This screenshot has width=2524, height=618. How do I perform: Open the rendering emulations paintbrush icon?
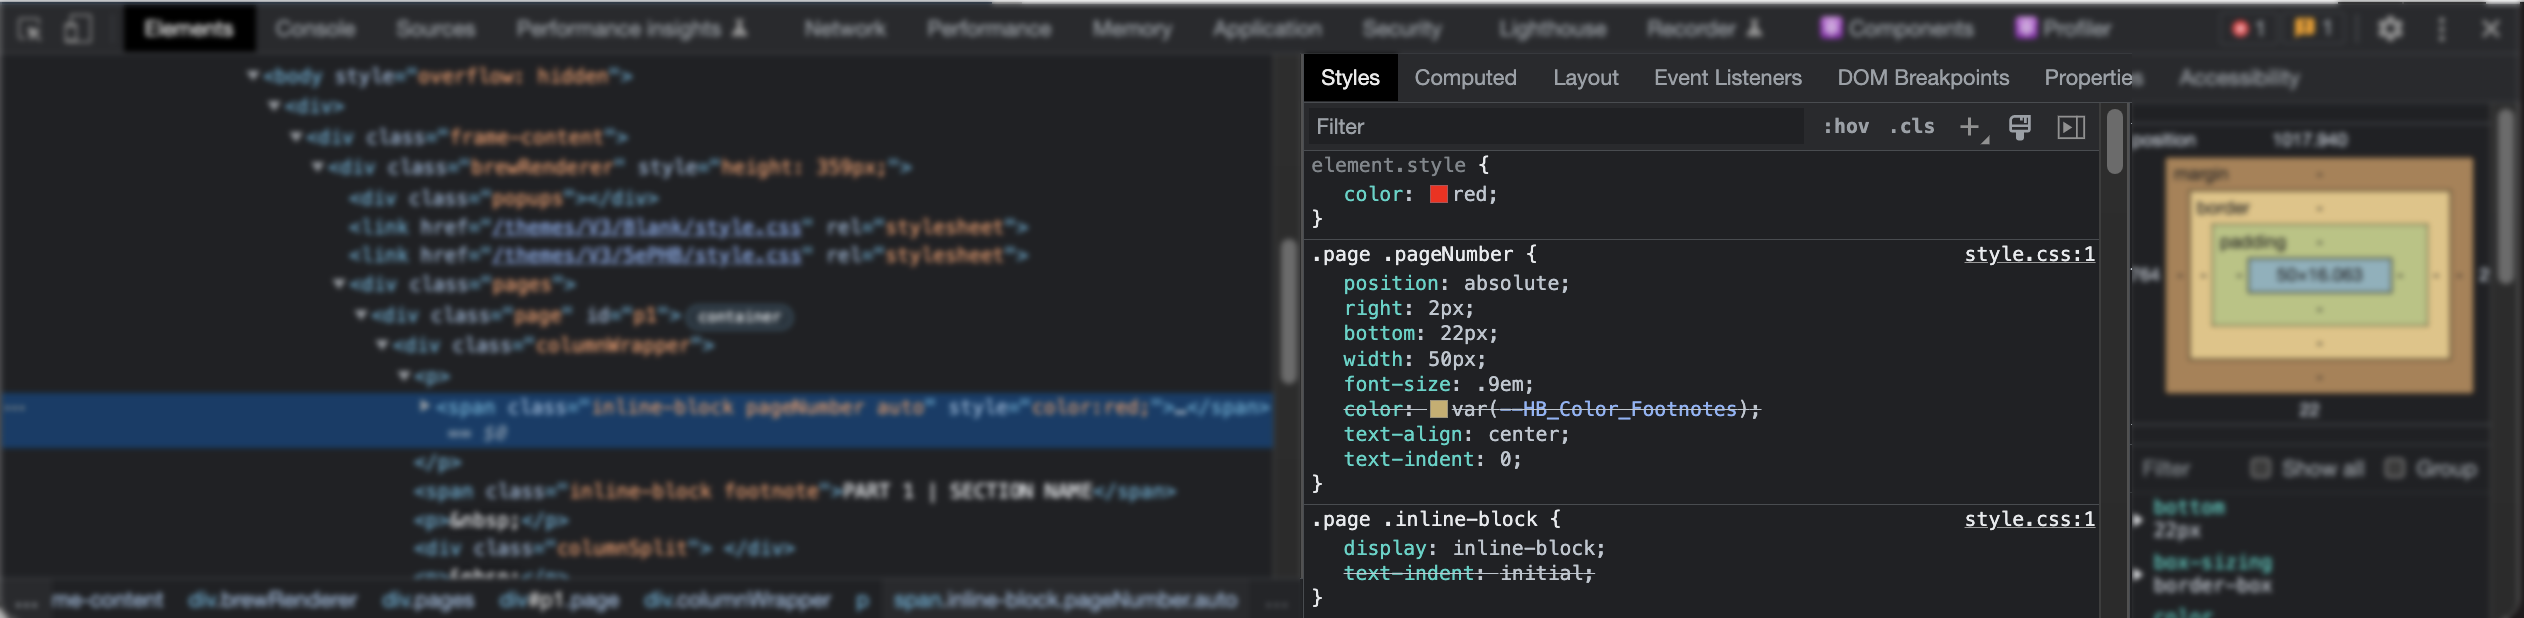[2019, 127]
